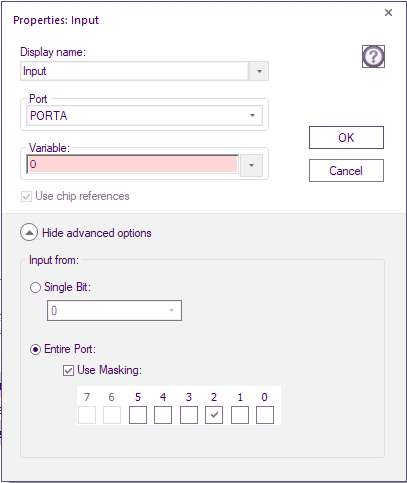Tick mask bit 0 checkbox
The height and width of the screenshot is (483, 407).
tap(265, 415)
